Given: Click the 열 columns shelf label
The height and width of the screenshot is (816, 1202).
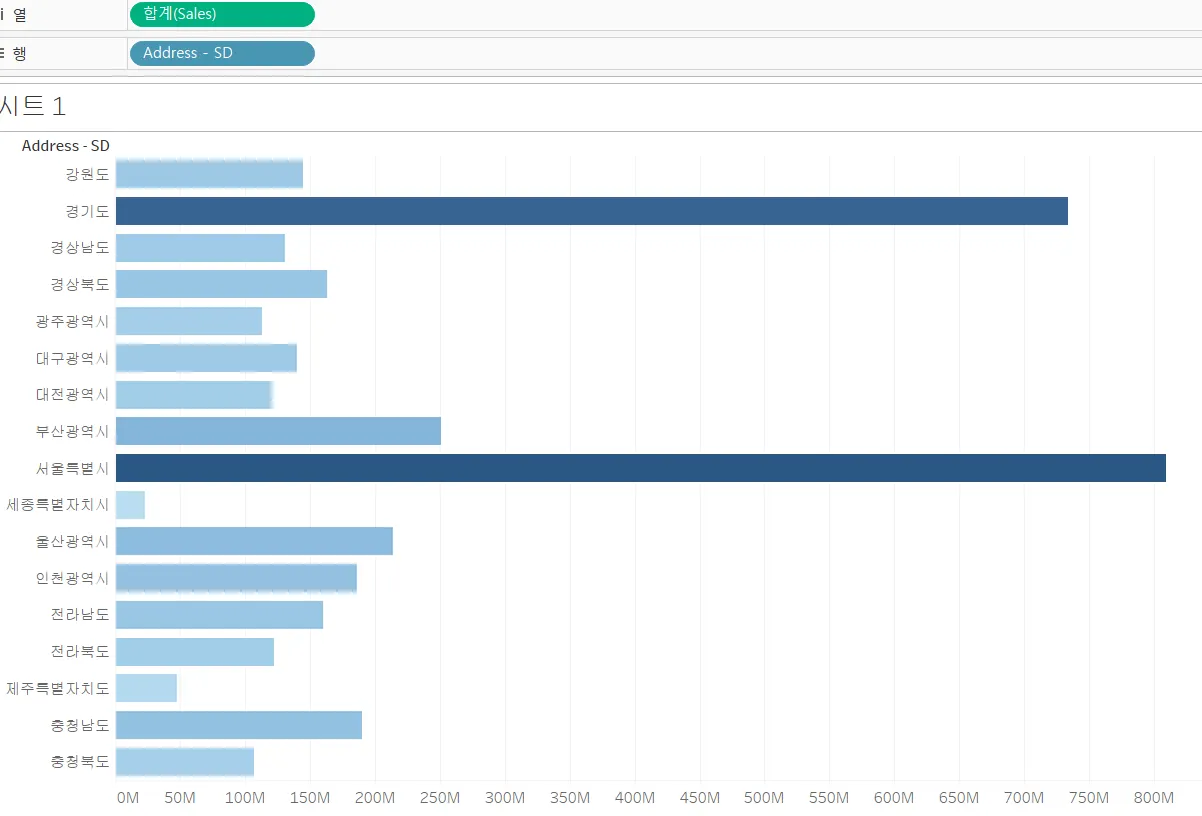Looking at the screenshot, I should click(20, 15).
